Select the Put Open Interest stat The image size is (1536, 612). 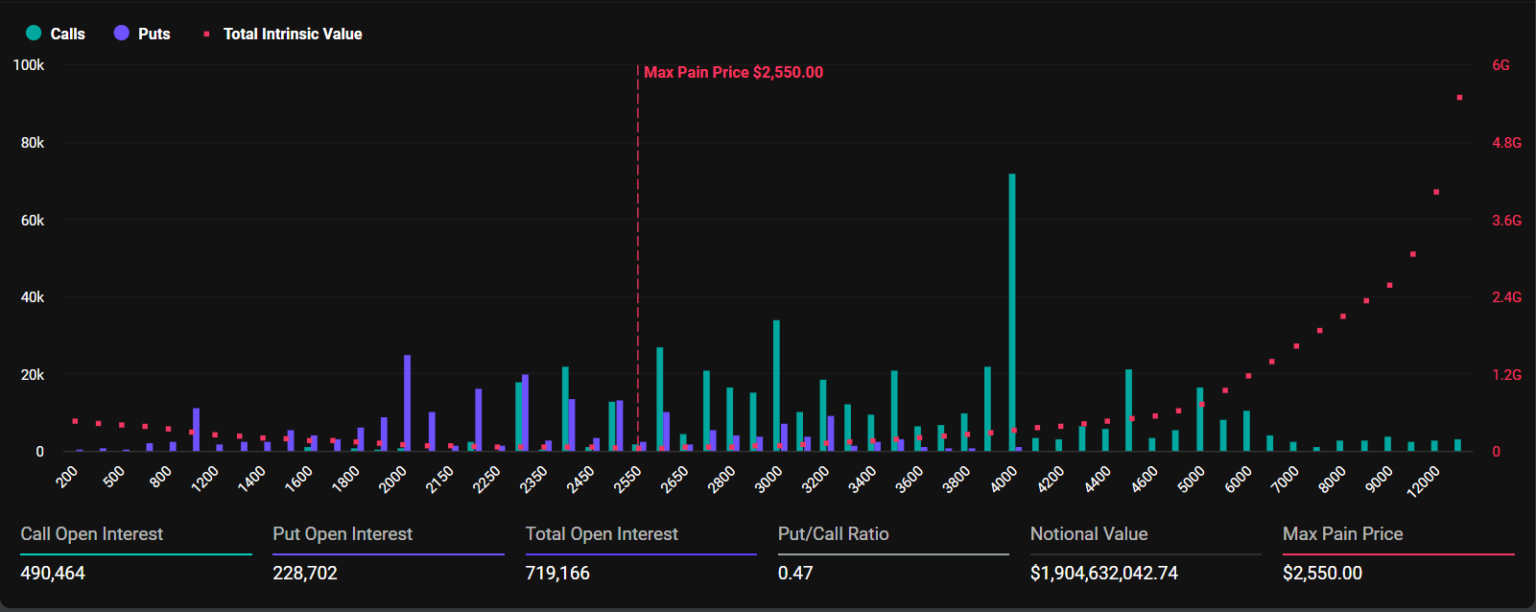click(x=342, y=534)
